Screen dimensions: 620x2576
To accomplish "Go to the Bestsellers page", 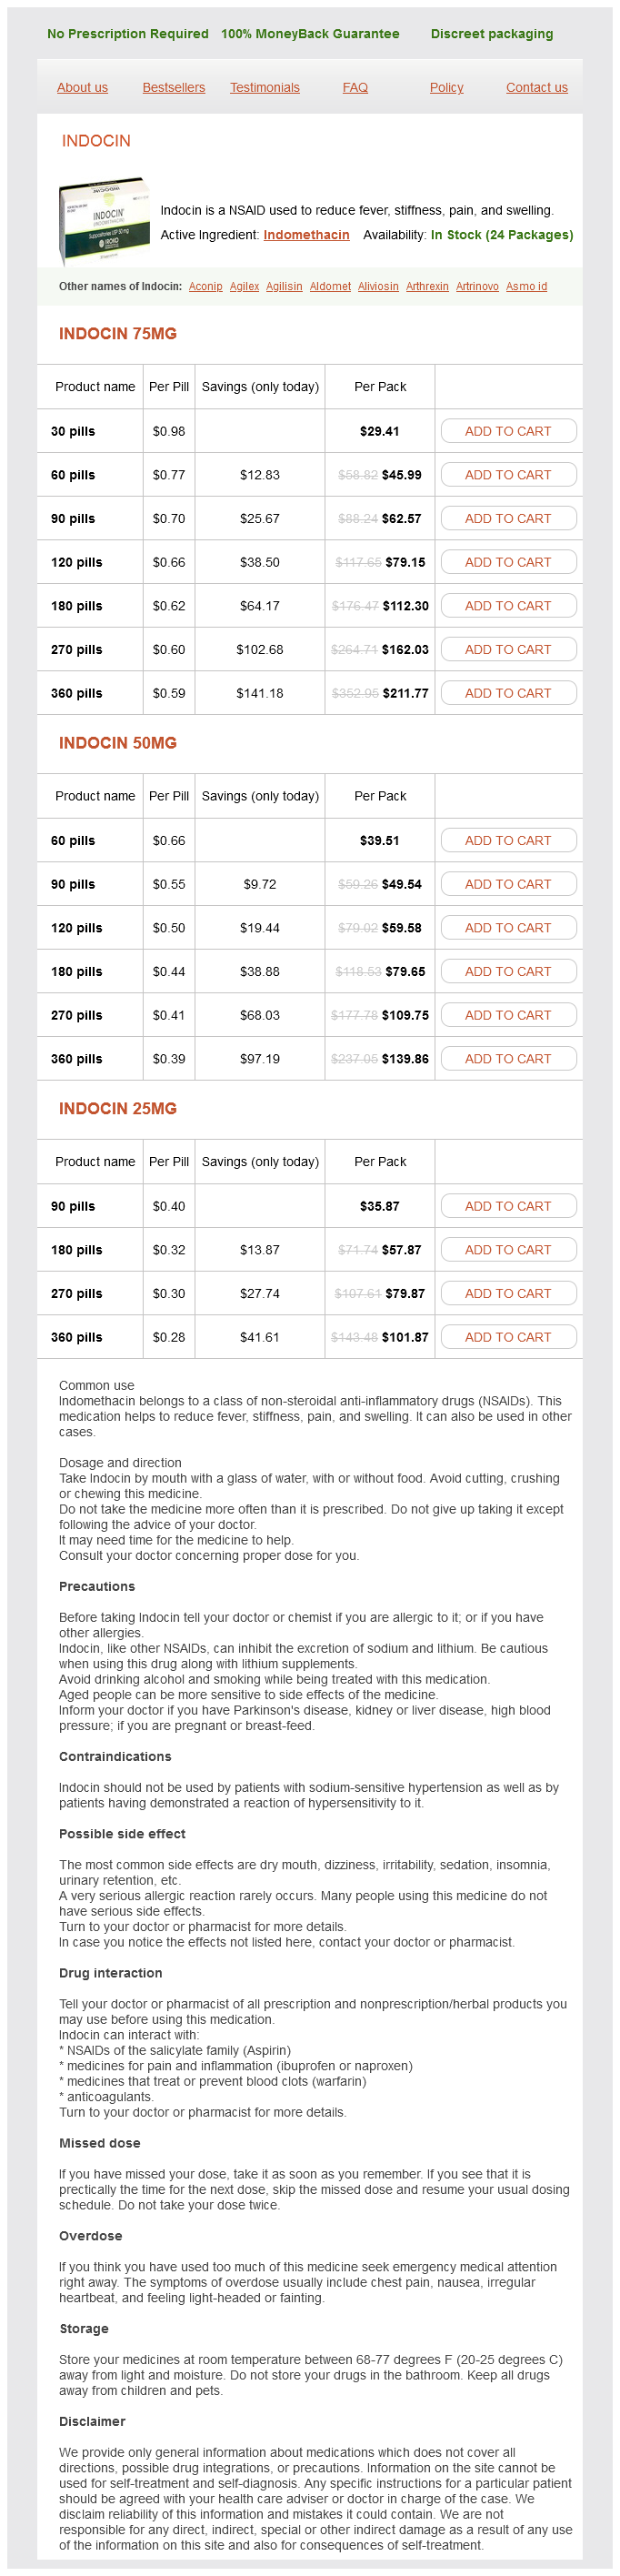I will click(x=173, y=88).
